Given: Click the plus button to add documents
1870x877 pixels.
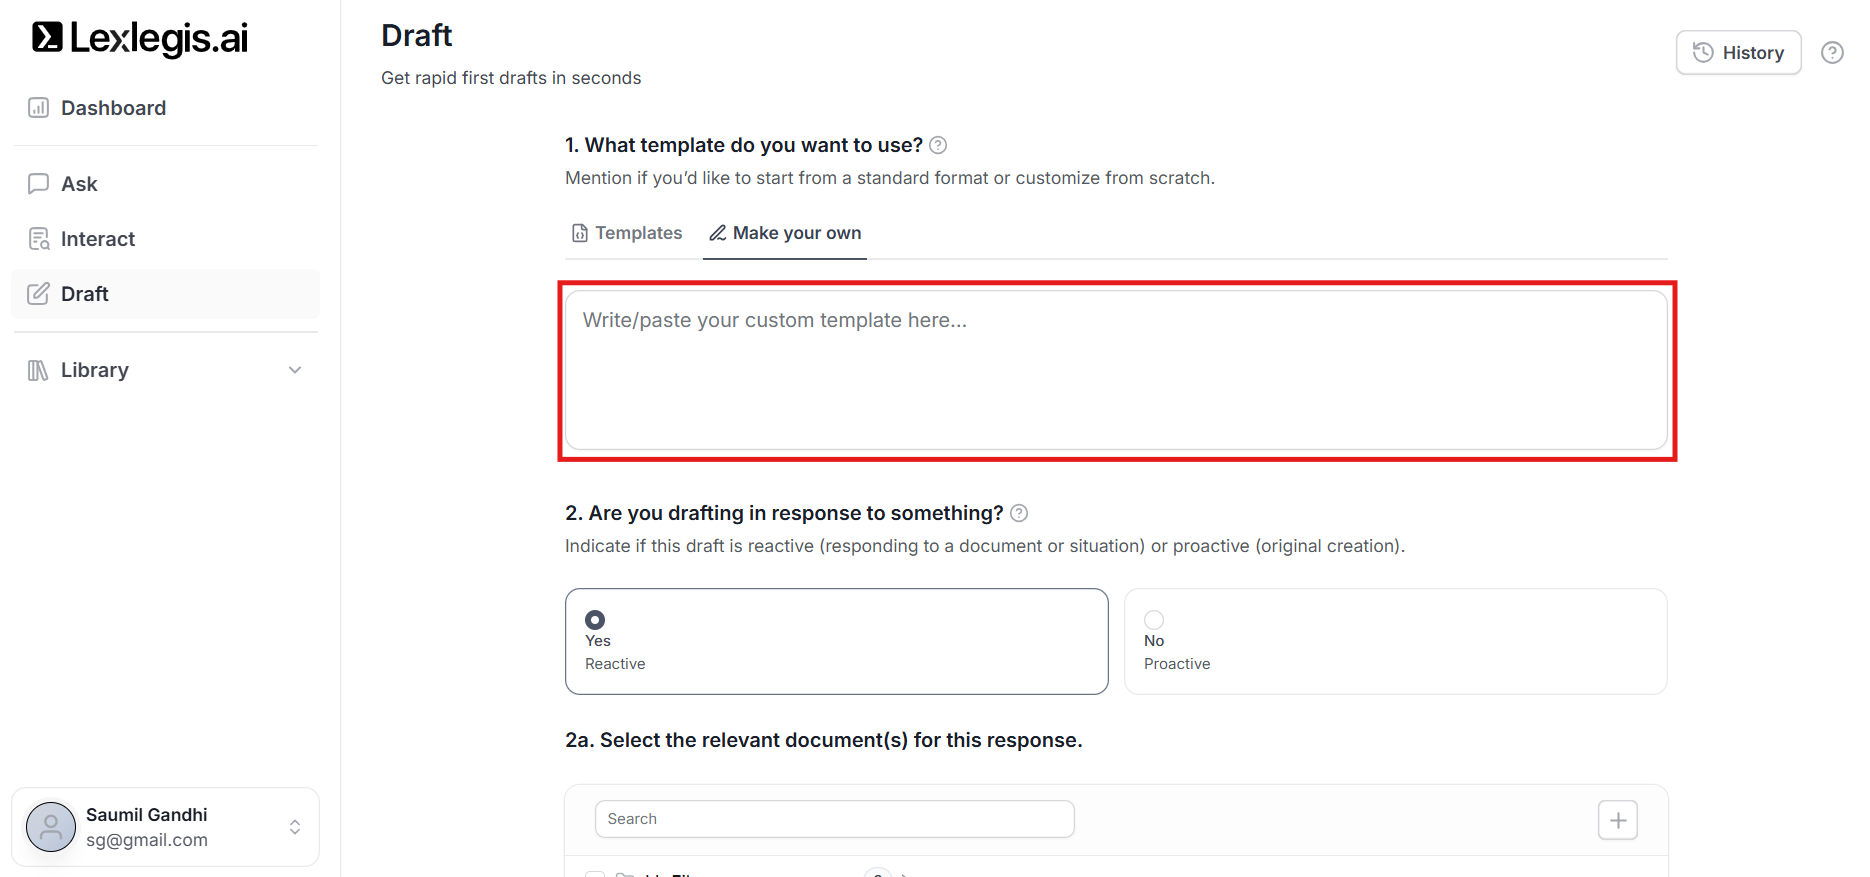Looking at the screenshot, I should (1617, 820).
